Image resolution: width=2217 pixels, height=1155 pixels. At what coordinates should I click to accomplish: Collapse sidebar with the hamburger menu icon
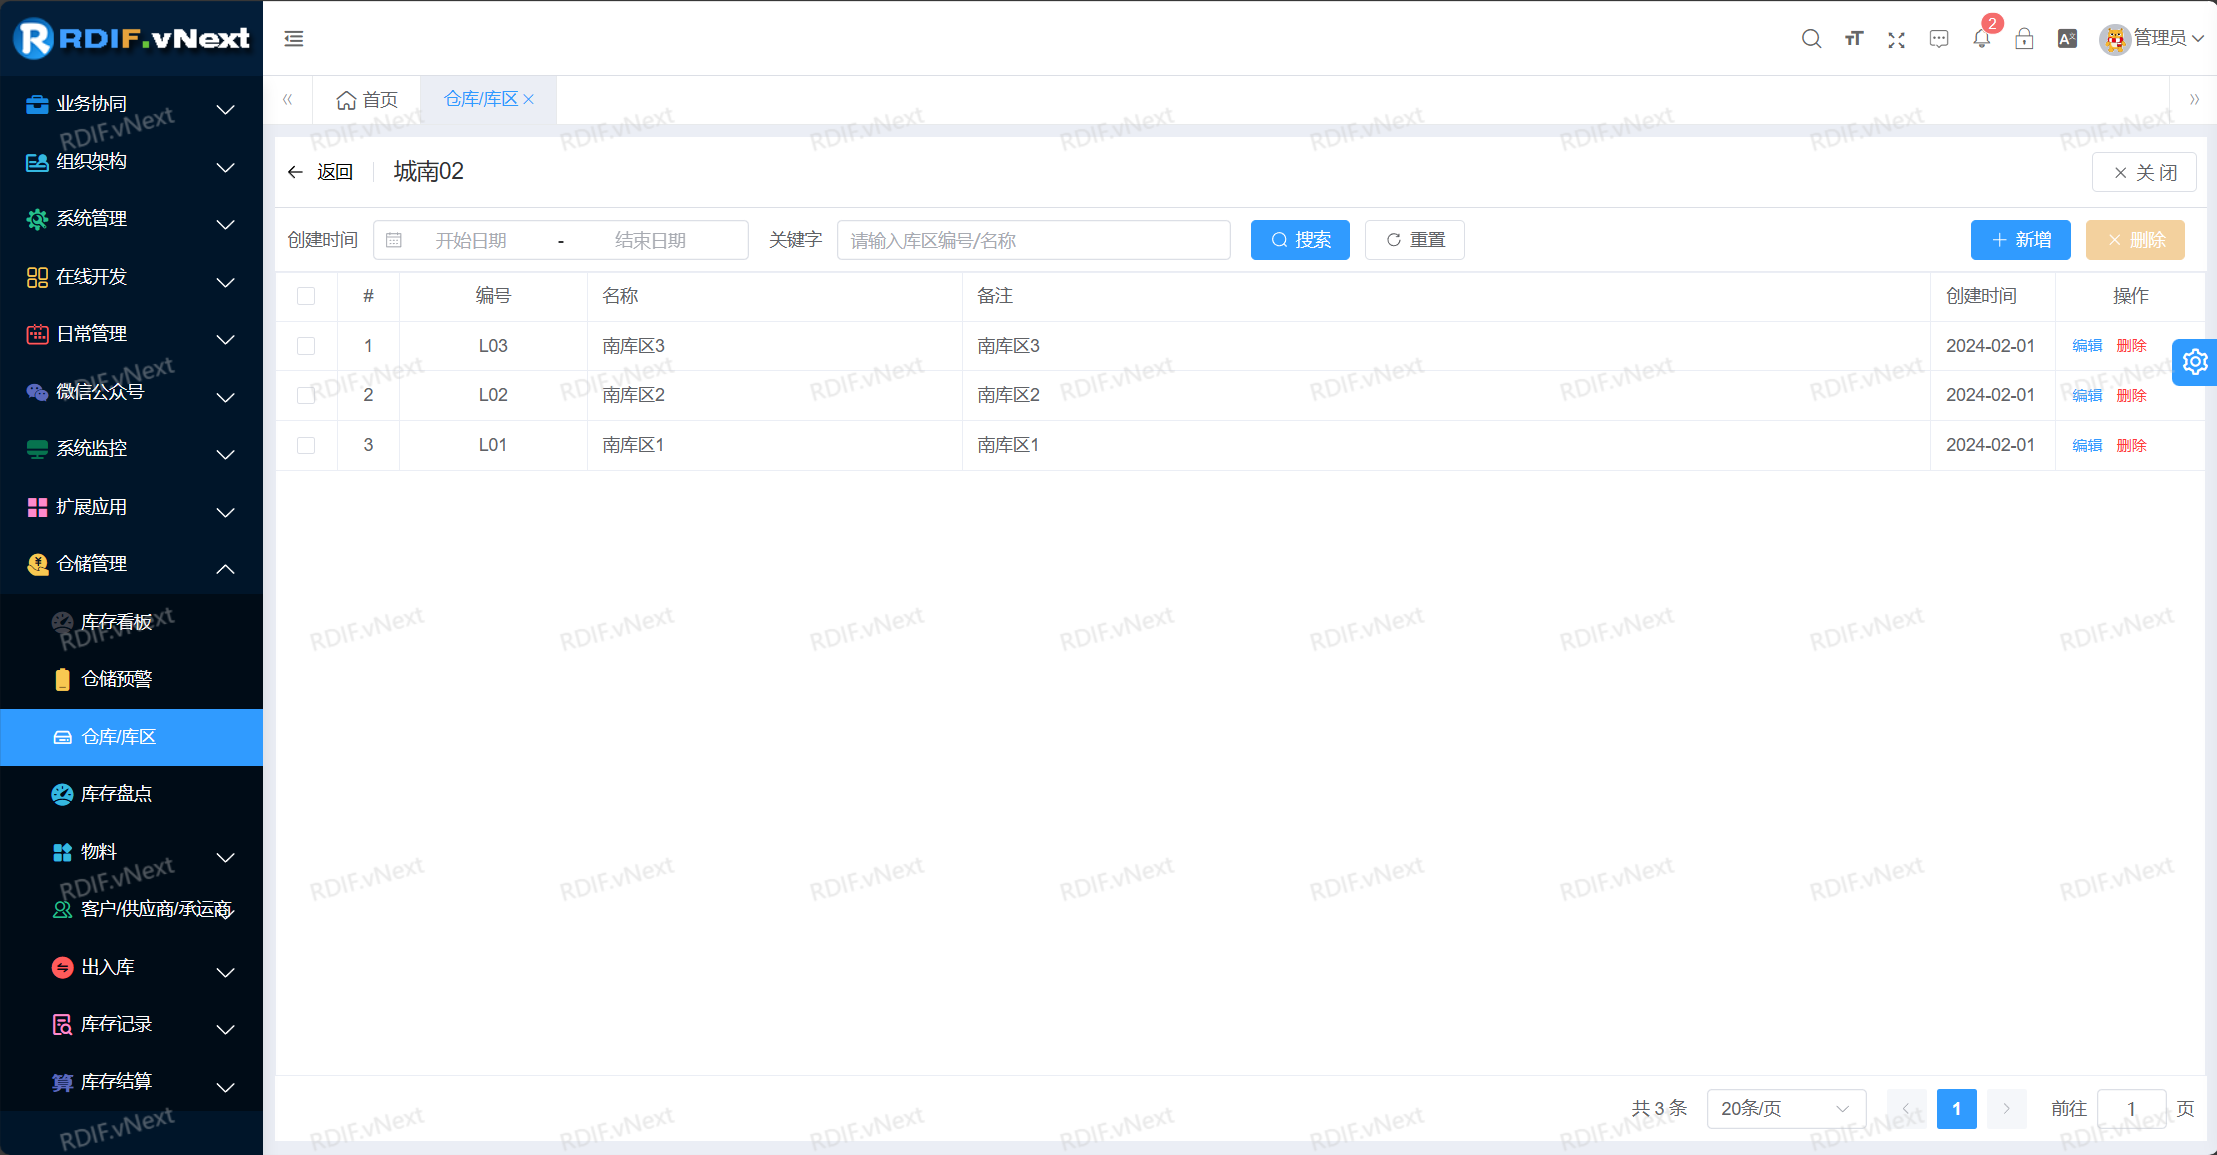click(294, 39)
